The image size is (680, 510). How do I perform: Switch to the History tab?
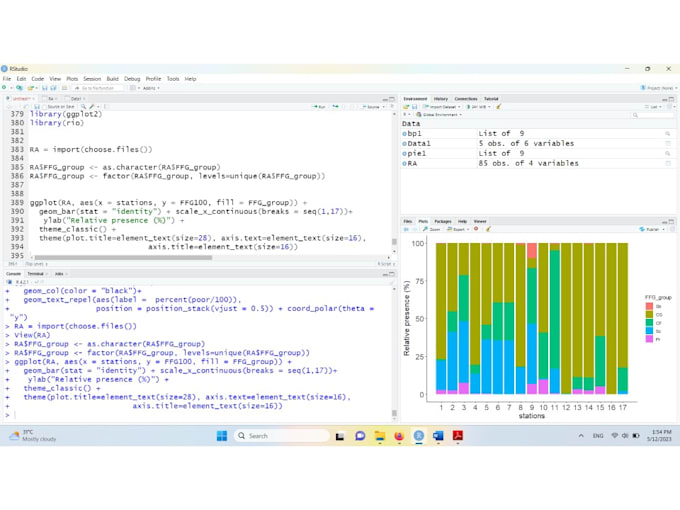(x=441, y=99)
